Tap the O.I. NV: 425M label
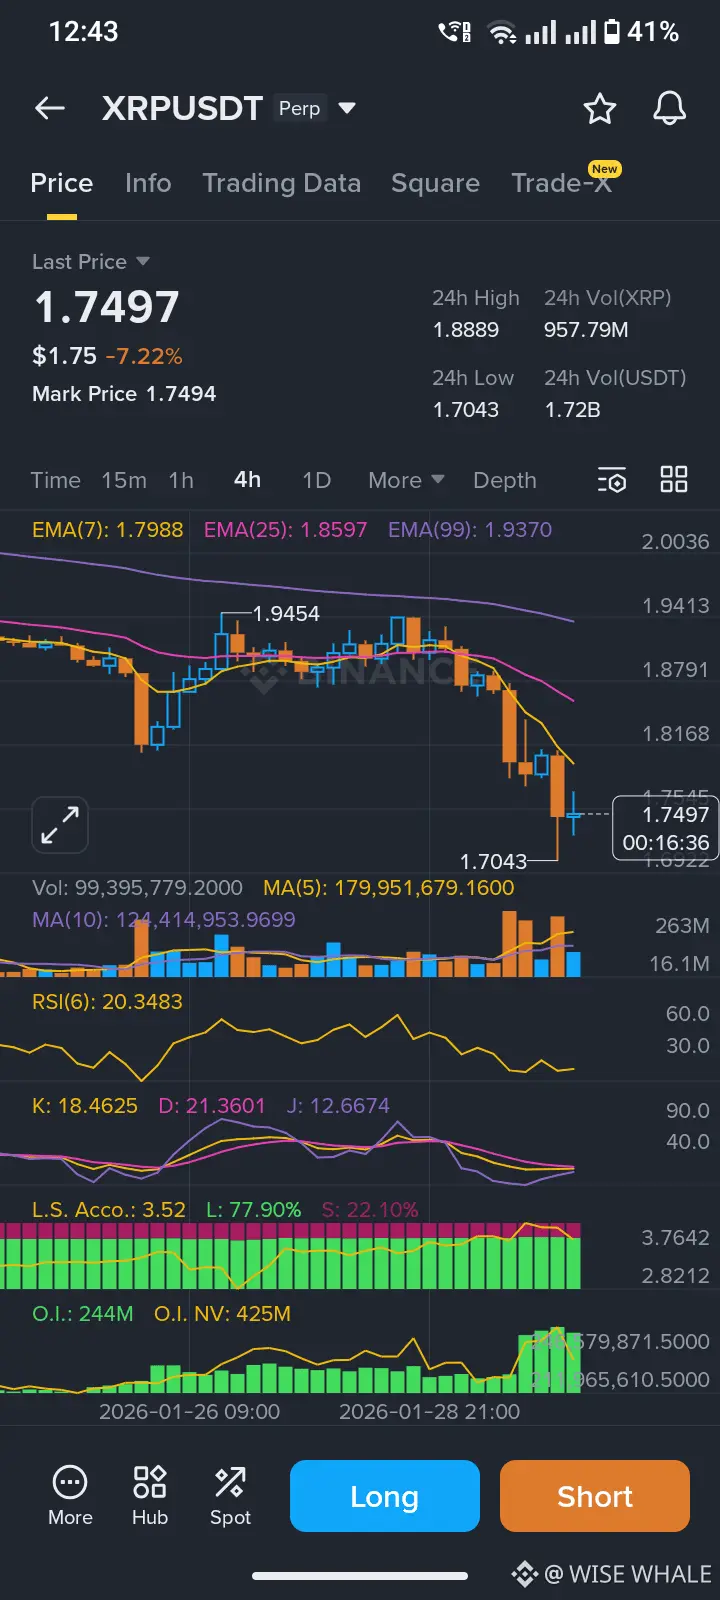The height and width of the screenshot is (1600, 720). pos(223,1314)
